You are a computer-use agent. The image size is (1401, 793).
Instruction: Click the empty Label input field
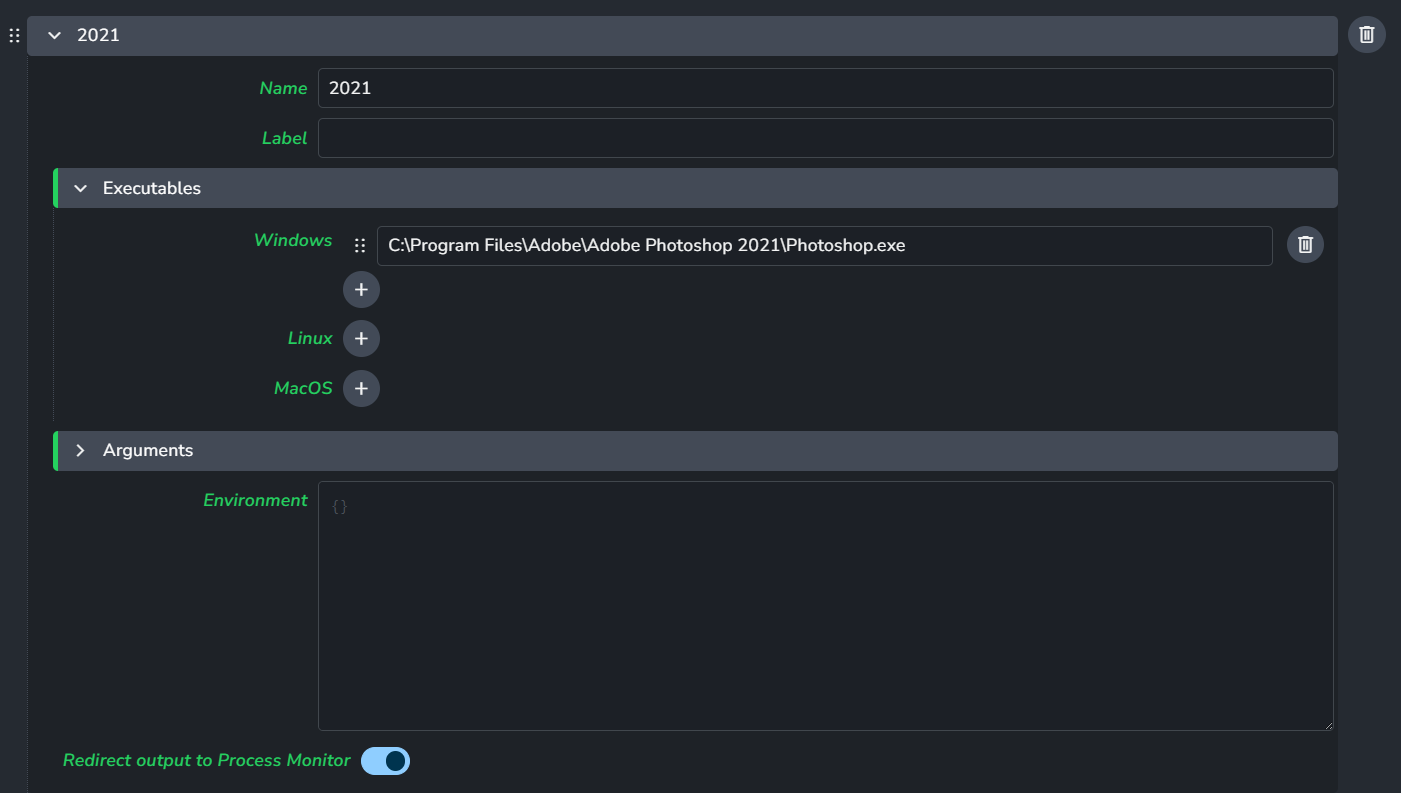coord(825,138)
